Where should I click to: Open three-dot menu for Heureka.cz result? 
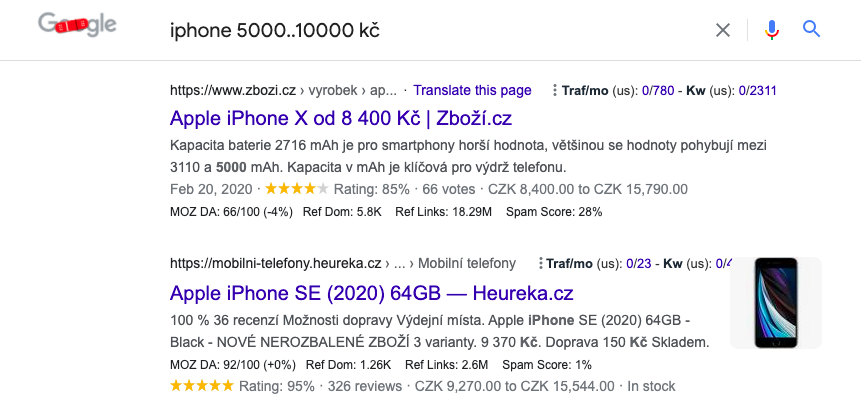point(541,264)
